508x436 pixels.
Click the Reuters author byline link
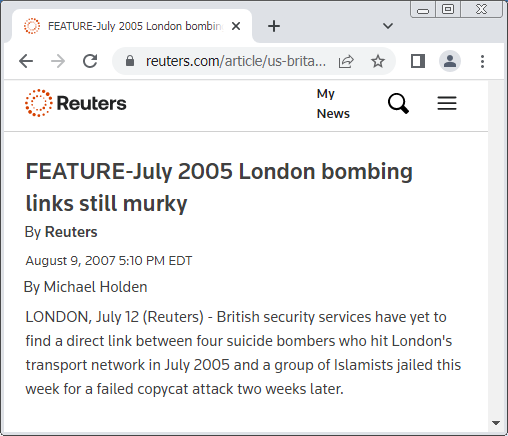(x=71, y=232)
